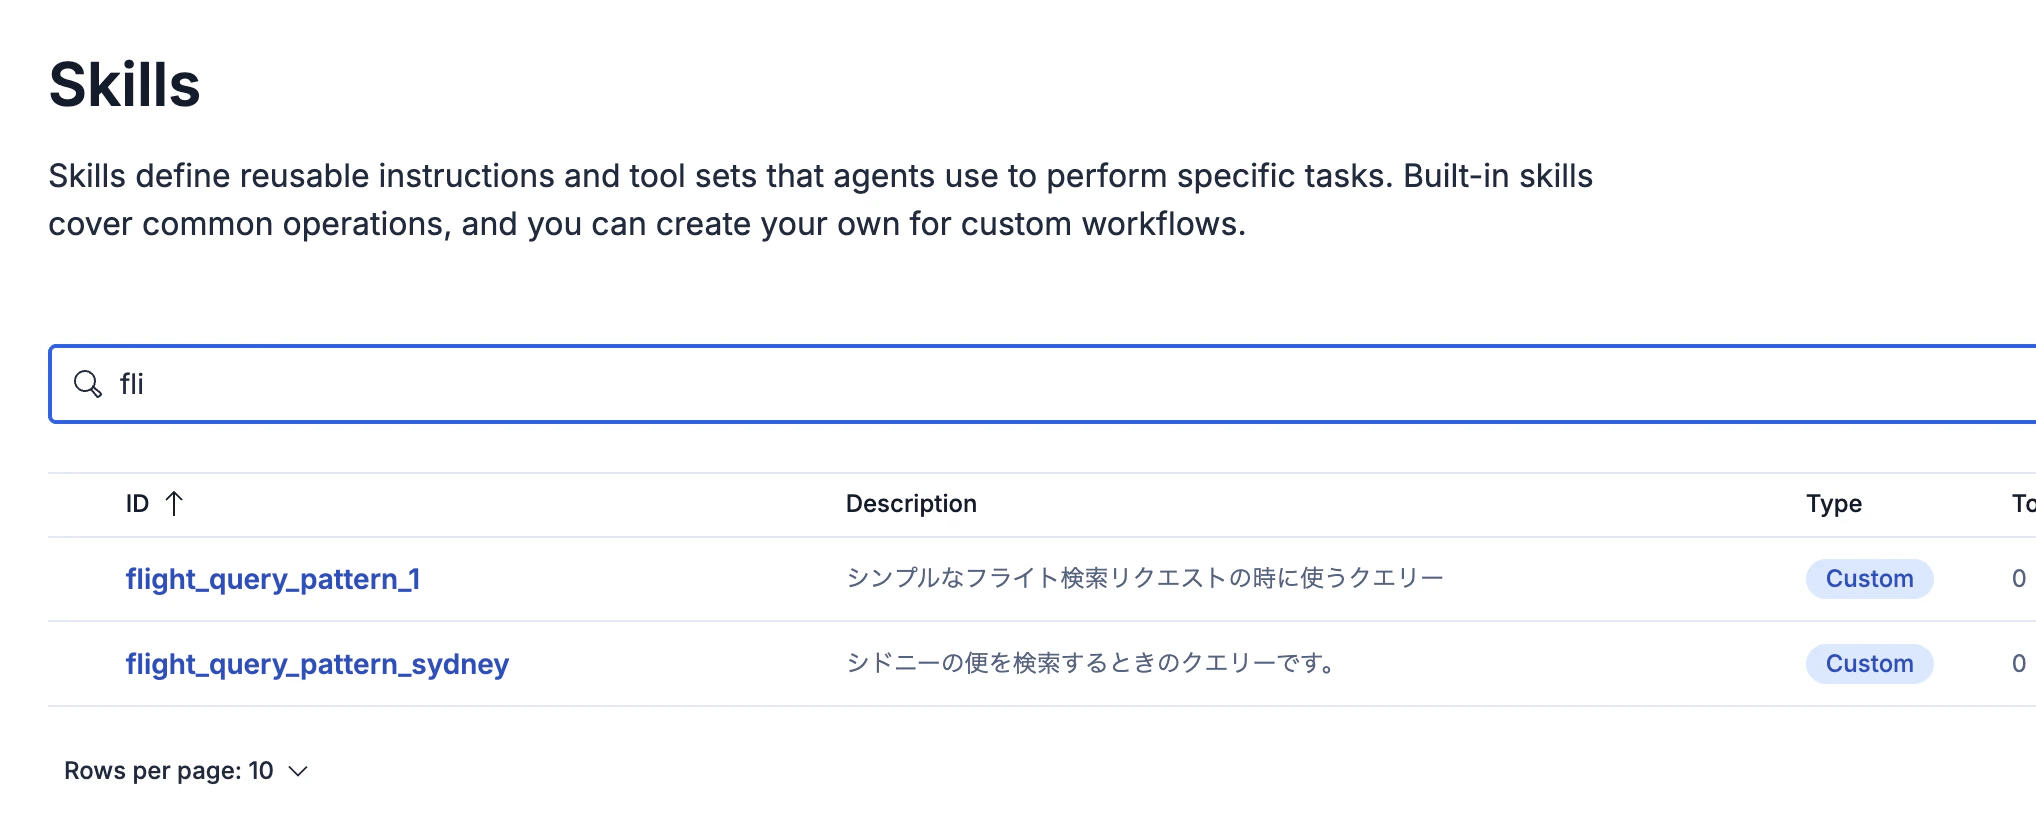The width and height of the screenshot is (2036, 814).
Task: Click the partially visible "To" column header
Action: (x=2022, y=503)
